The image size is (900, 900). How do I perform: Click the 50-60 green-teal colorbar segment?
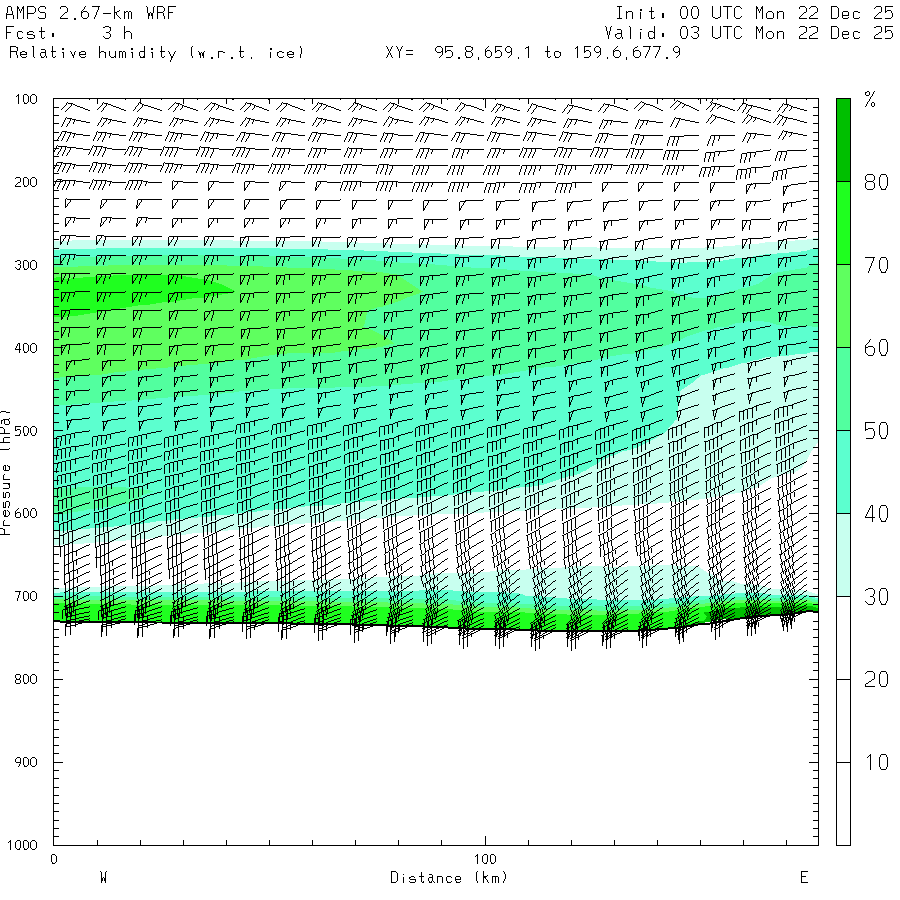pyautogui.click(x=843, y=389)
